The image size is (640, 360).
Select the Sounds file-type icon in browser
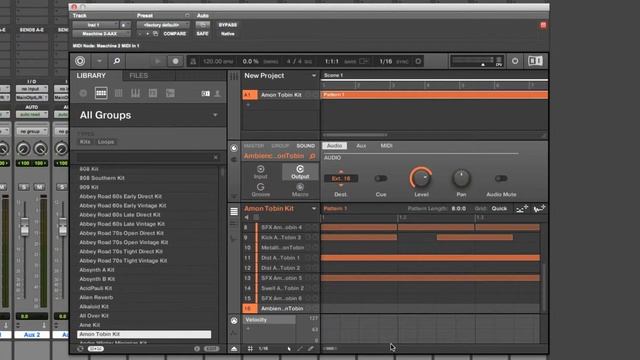pyautogui.click(x=118, y=93)
